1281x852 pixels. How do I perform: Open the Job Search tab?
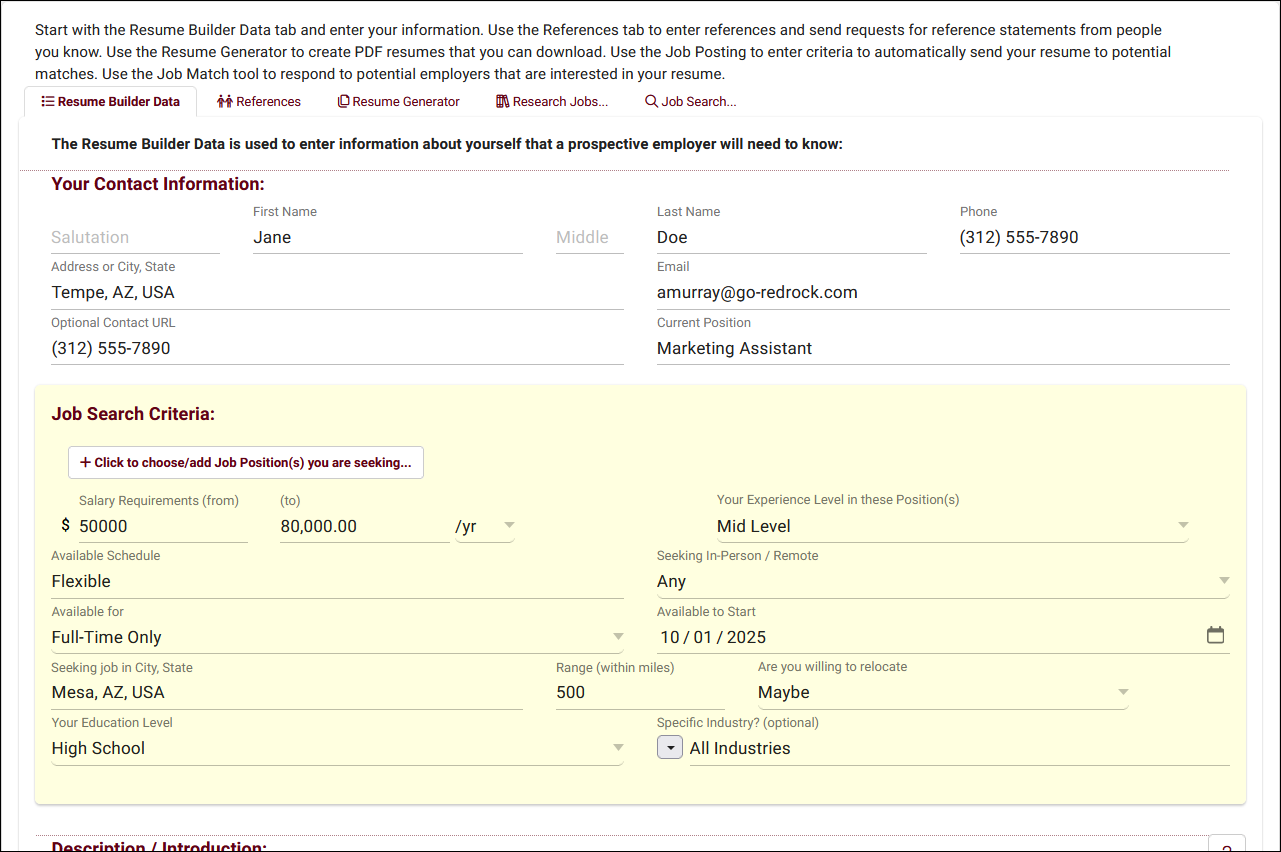tap(691, 101)
